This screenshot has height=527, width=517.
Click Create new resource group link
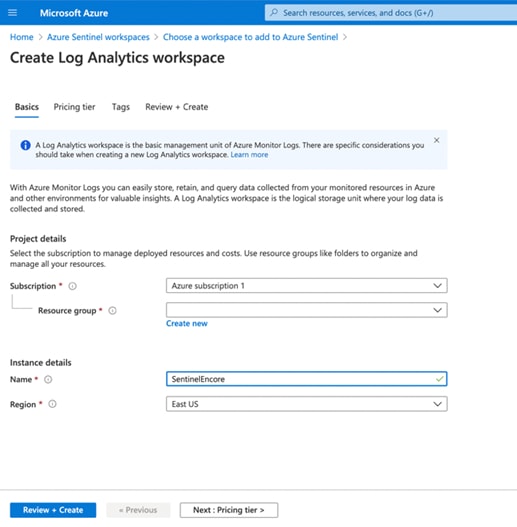point(187,323)
